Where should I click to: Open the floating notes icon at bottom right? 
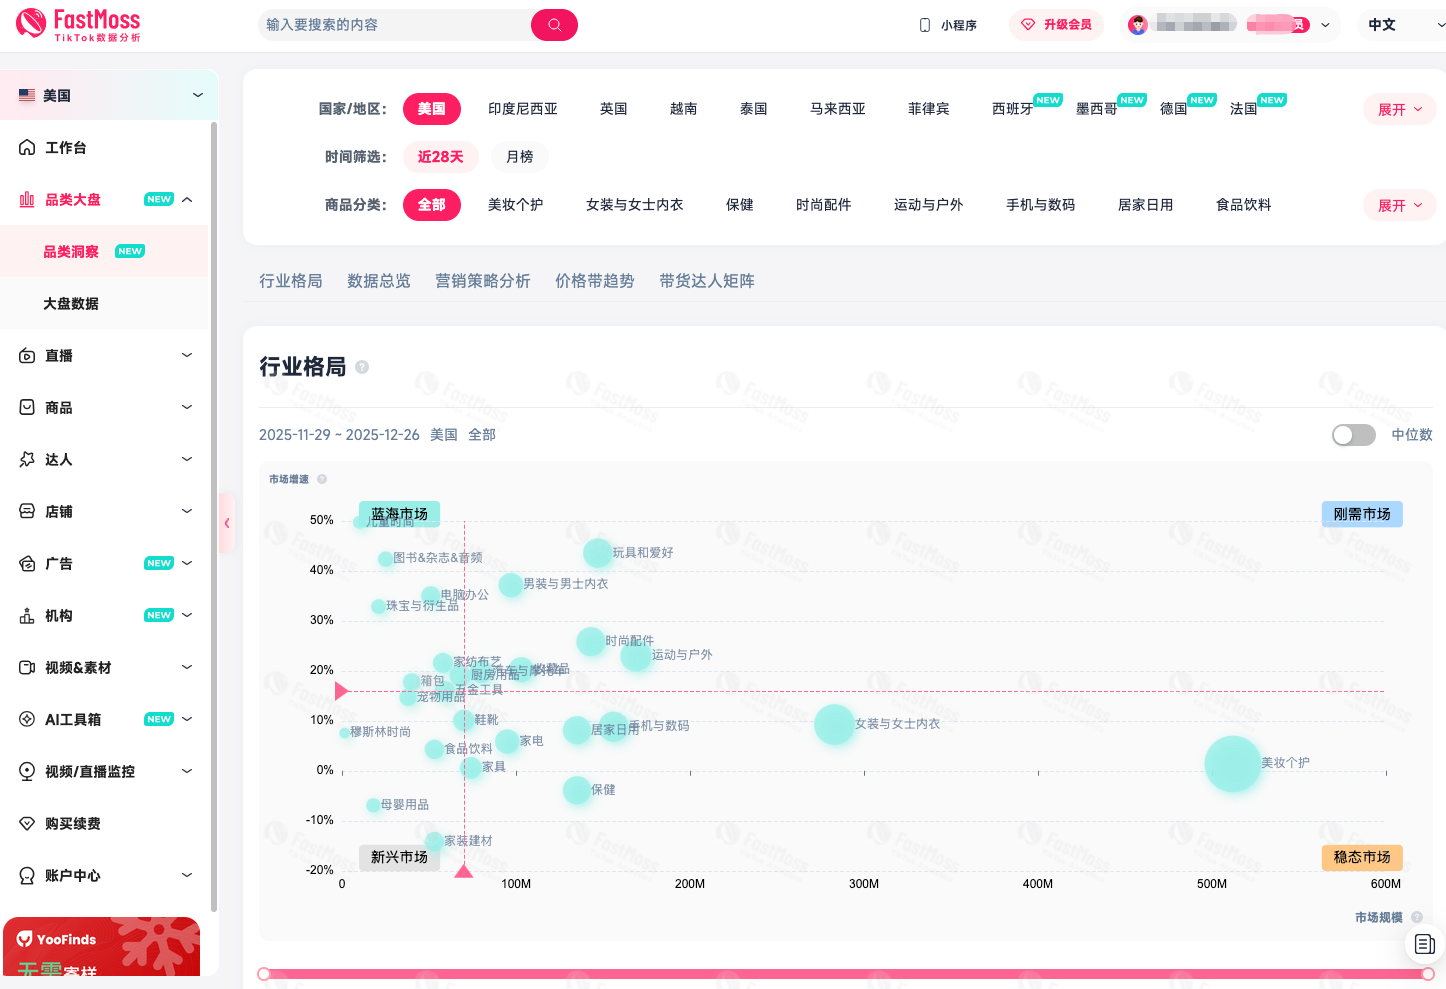click(1425, 944)
